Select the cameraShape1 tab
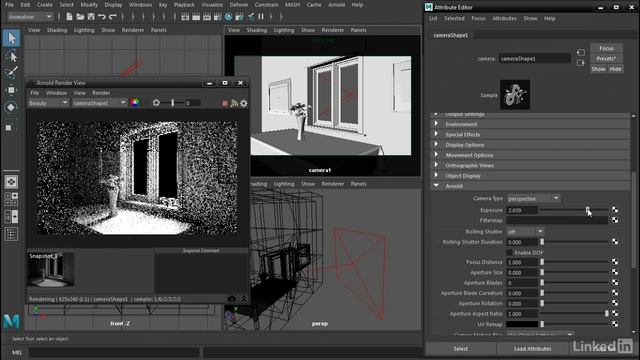Screen dimensions: 640x360 (451, 35)
